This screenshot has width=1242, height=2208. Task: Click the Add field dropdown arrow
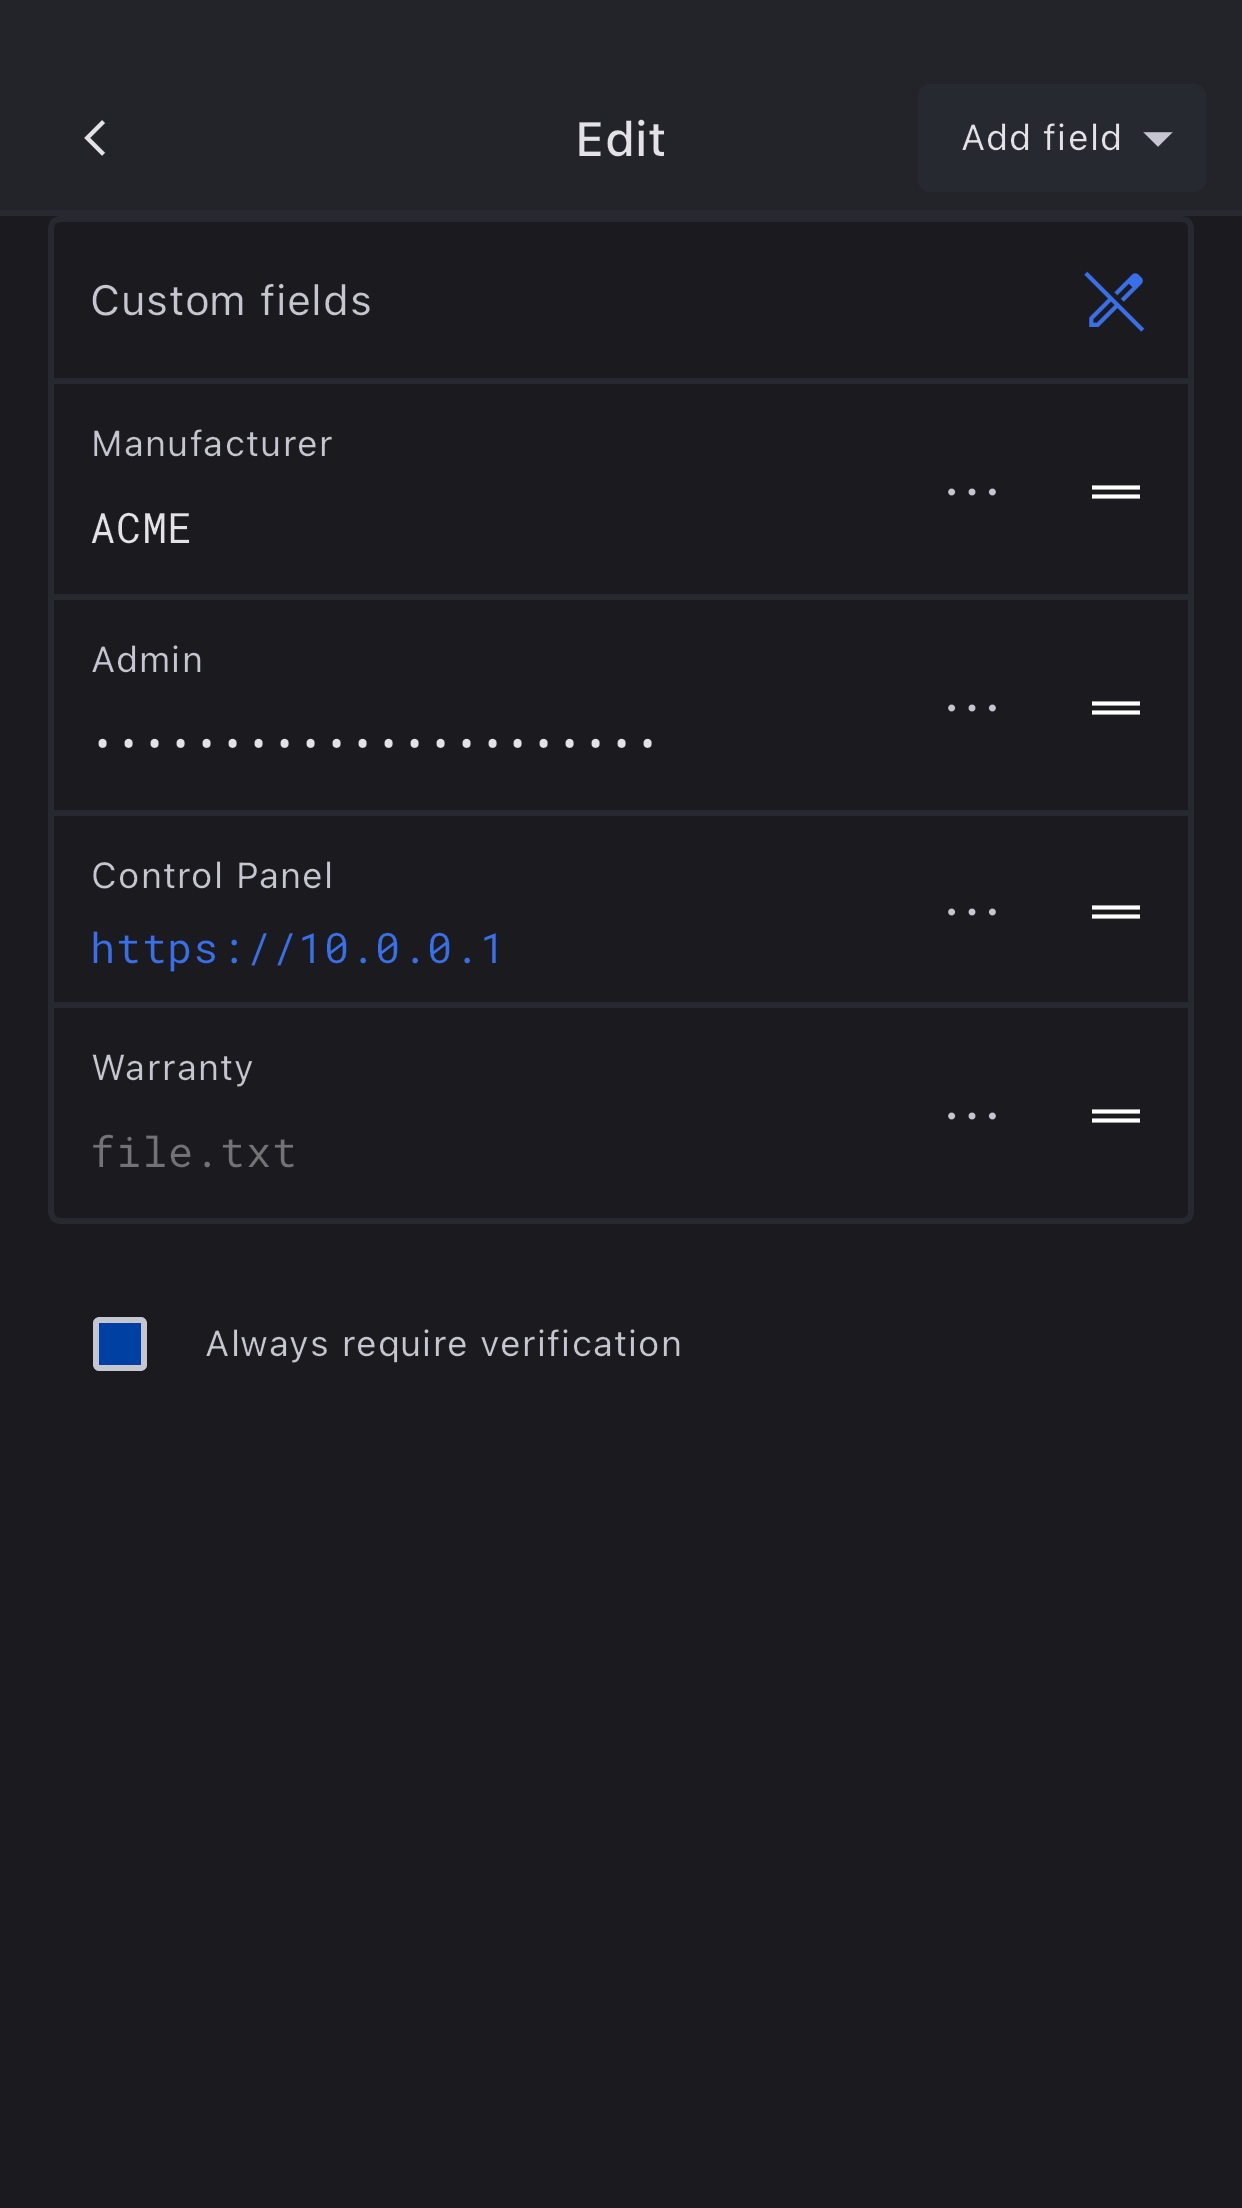coord(1157,139)
